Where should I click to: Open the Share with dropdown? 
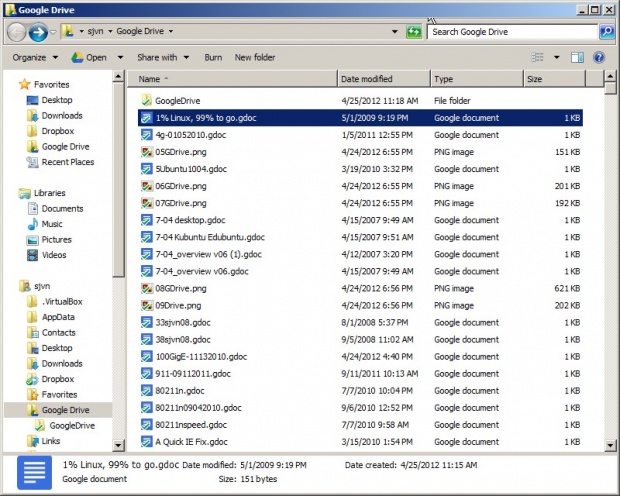163,58
